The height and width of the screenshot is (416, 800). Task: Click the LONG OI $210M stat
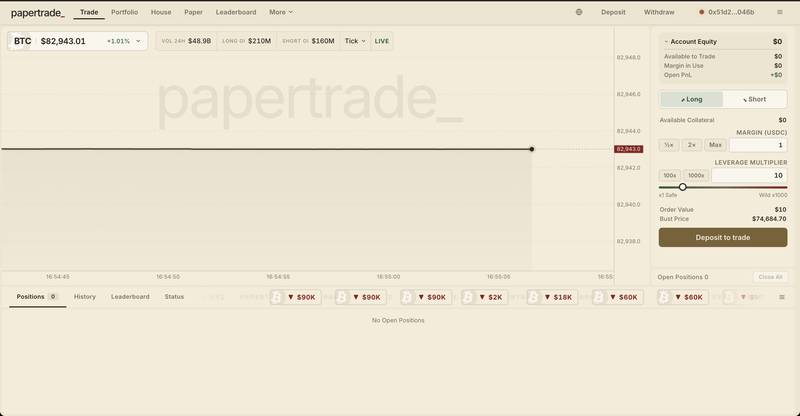click(246, 41)
